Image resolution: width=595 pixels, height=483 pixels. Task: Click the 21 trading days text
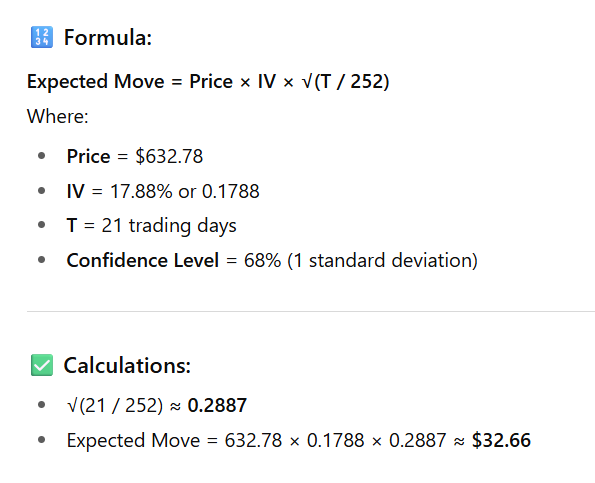tap(169, 226)
